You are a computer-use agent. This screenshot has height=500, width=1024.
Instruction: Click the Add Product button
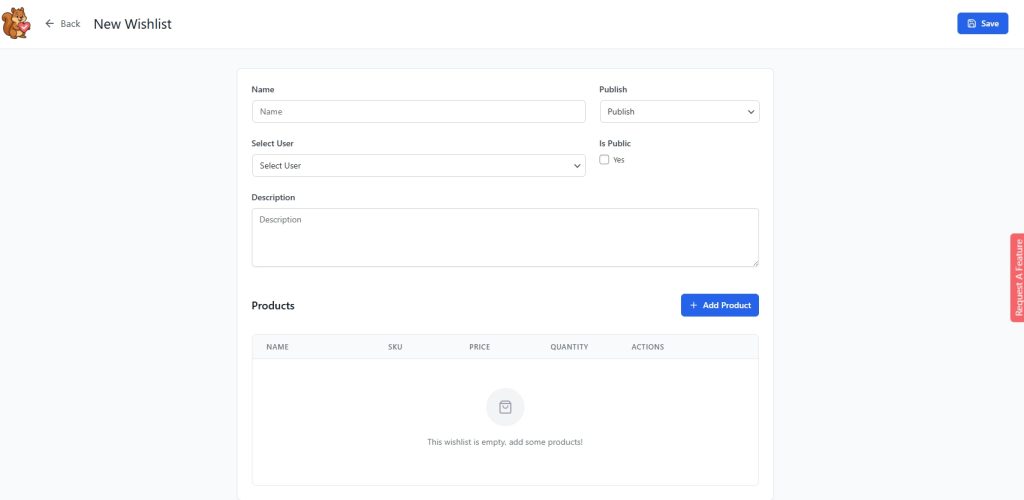point(719,305)
